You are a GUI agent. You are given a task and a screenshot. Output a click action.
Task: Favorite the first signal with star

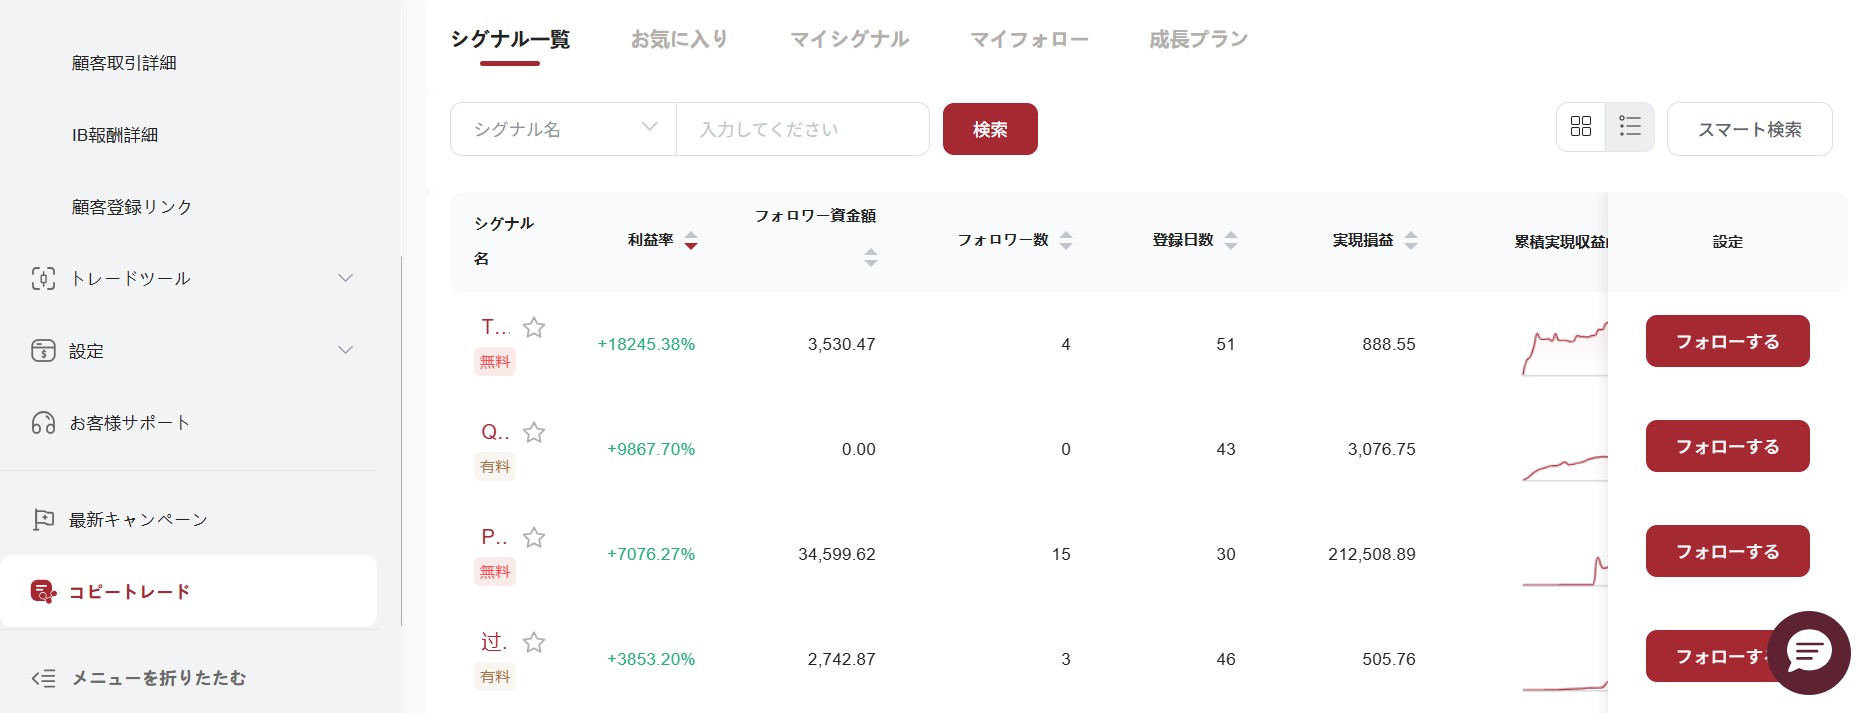click(534, 328)
